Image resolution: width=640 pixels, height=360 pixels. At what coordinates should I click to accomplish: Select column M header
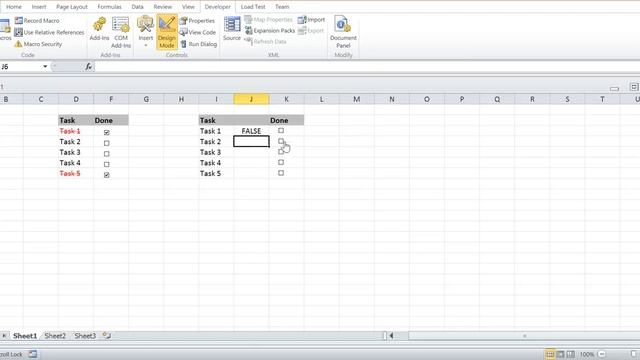click(x=356, y=99)
